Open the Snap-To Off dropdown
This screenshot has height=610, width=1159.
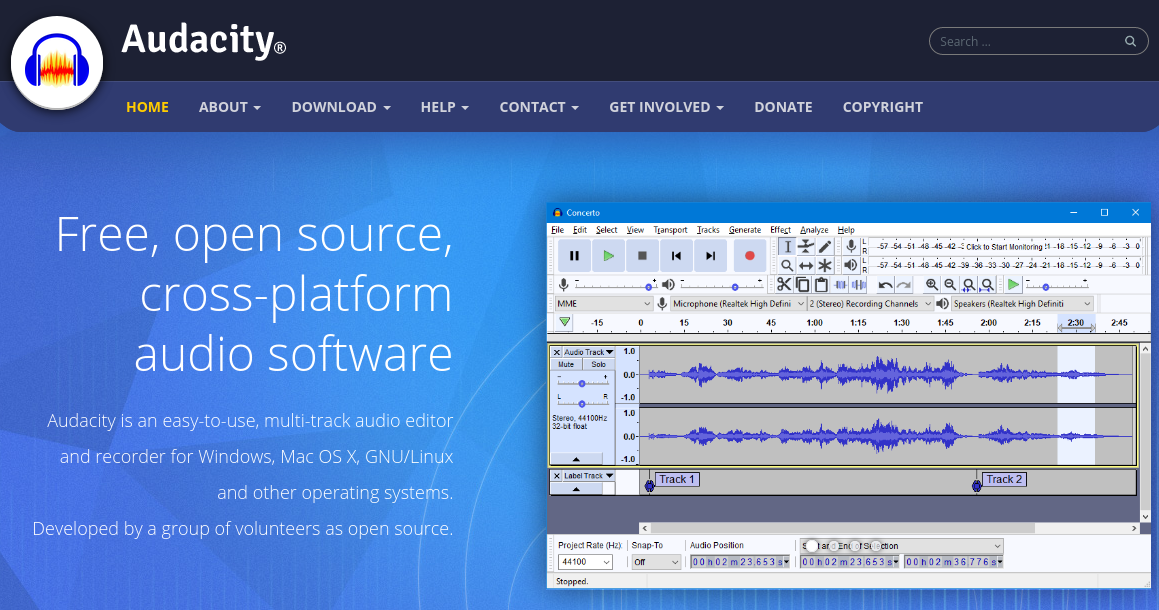tap(656, 562)
